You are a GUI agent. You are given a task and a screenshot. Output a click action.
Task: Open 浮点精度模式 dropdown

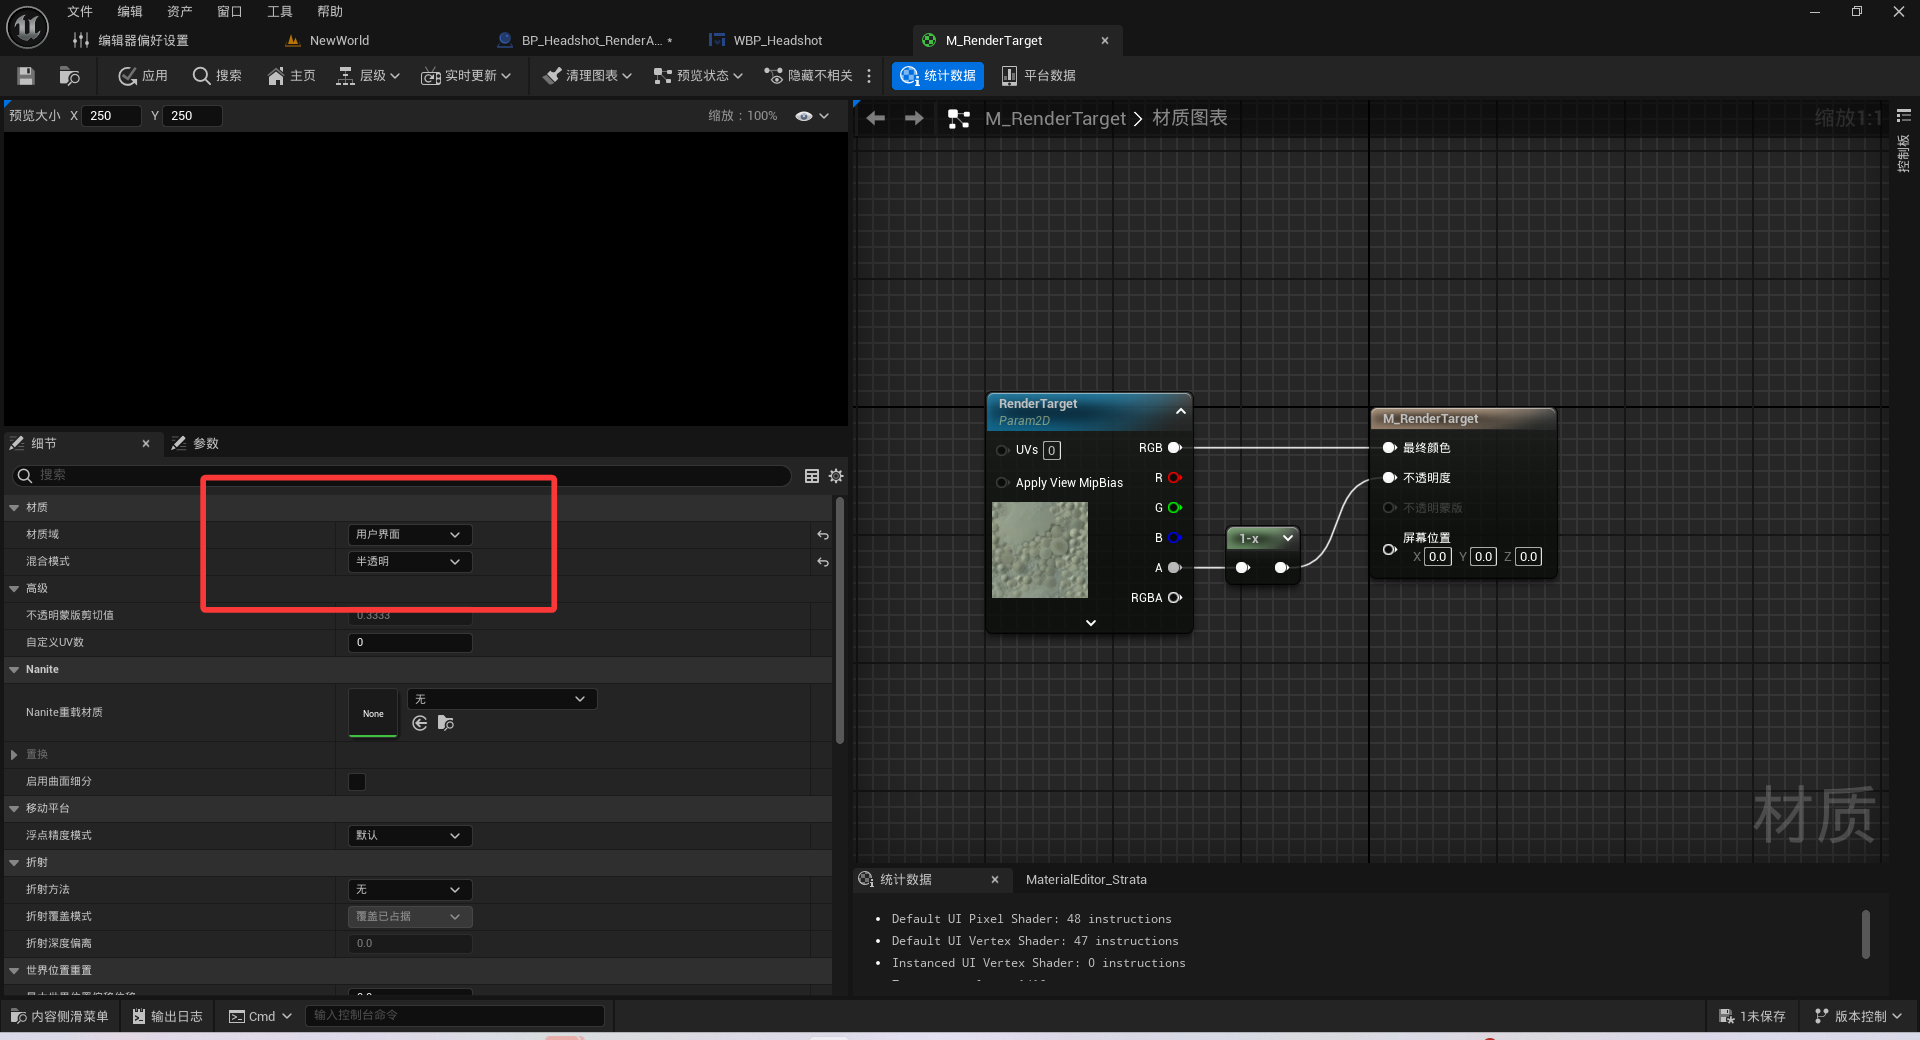coord(410,836)
